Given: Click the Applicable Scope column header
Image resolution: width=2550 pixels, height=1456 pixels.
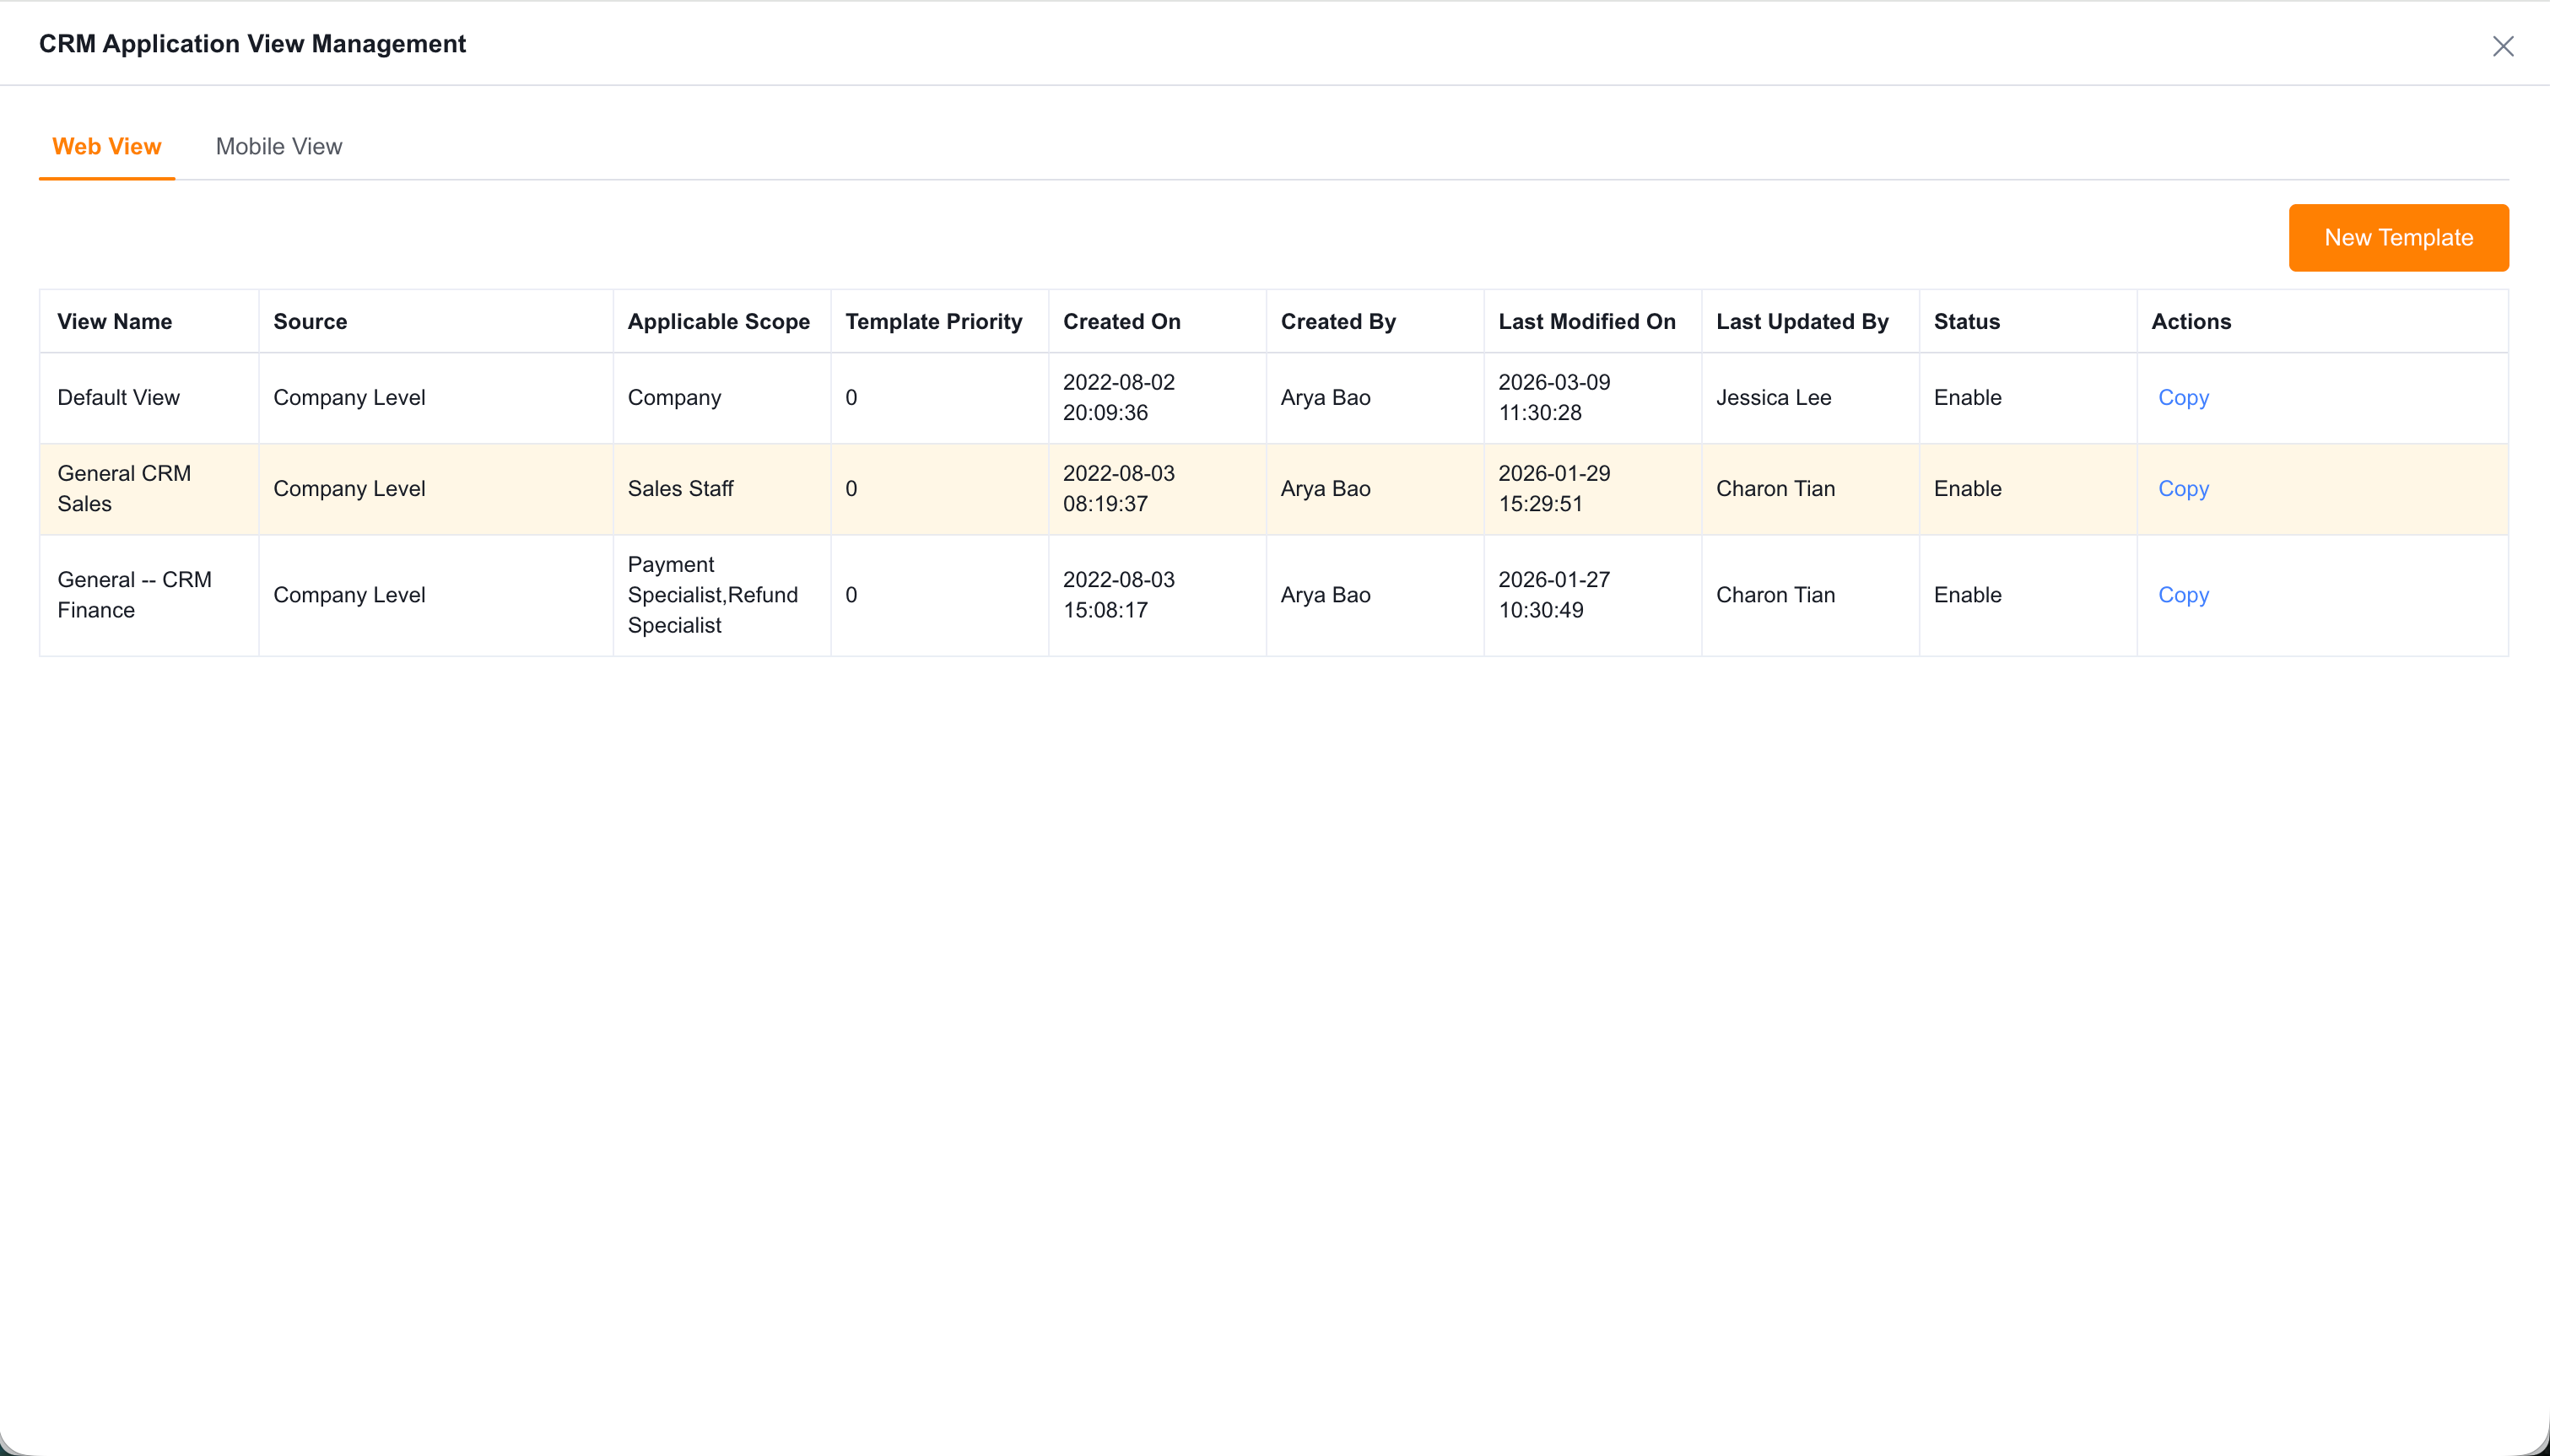Looking at the screenshot, I should (x=722, y=322).
